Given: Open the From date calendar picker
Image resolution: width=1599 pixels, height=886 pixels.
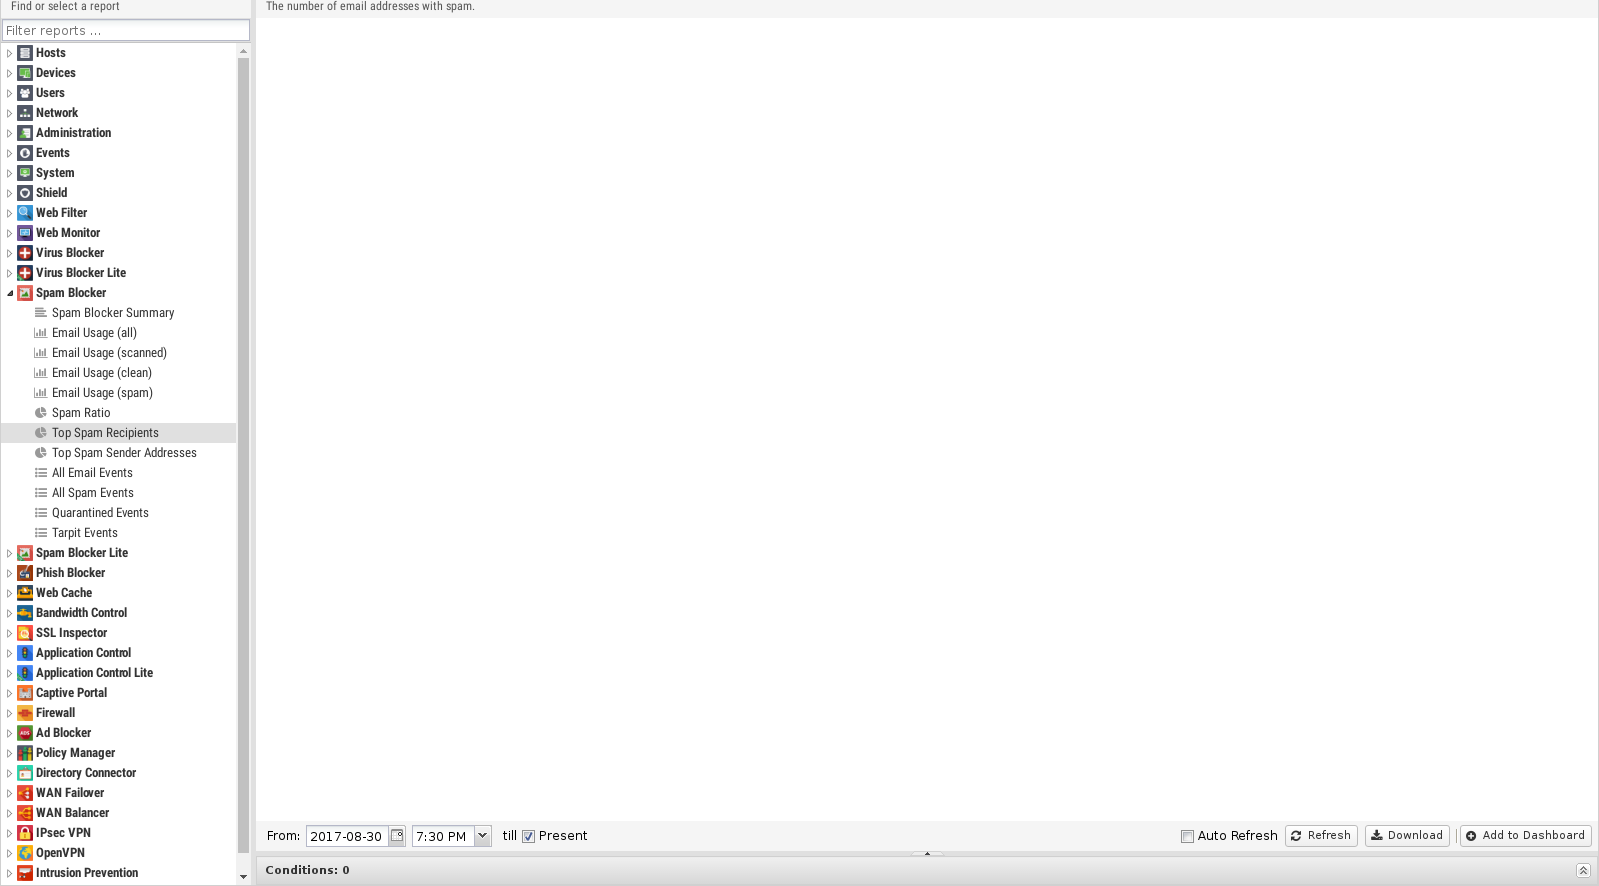Looking at the screenshot, I should coord(397,836).
